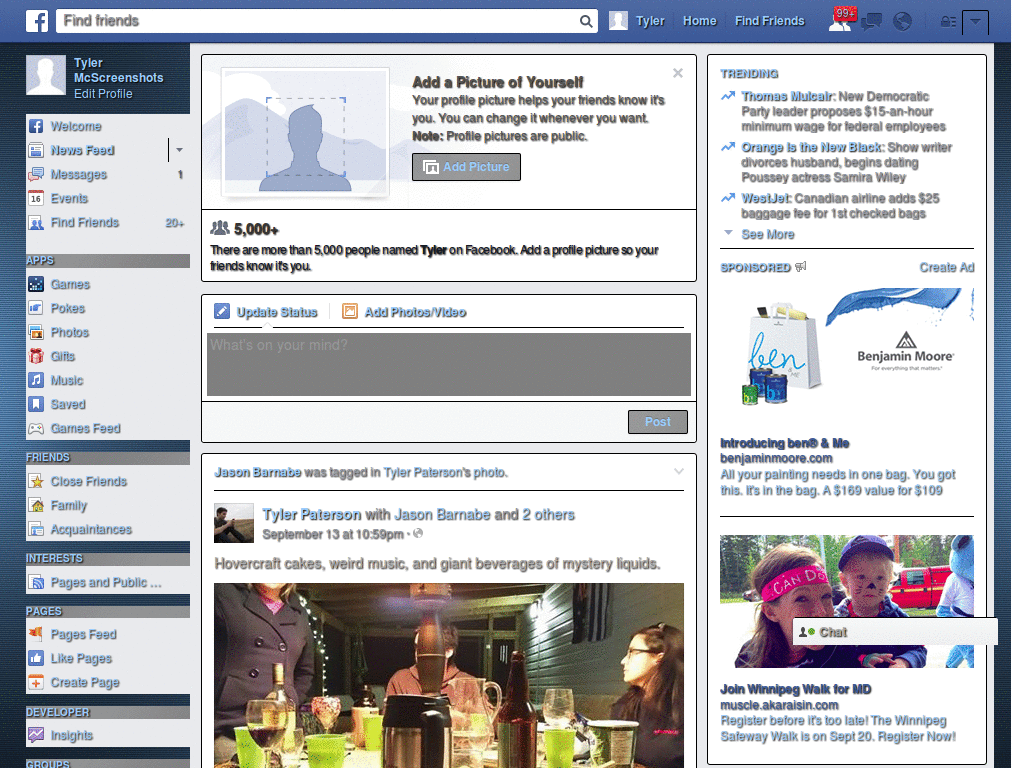Click Tyler Paterson's post avatar thumbnail
This screenshot has height=768, width=1024.
(234, 523)
